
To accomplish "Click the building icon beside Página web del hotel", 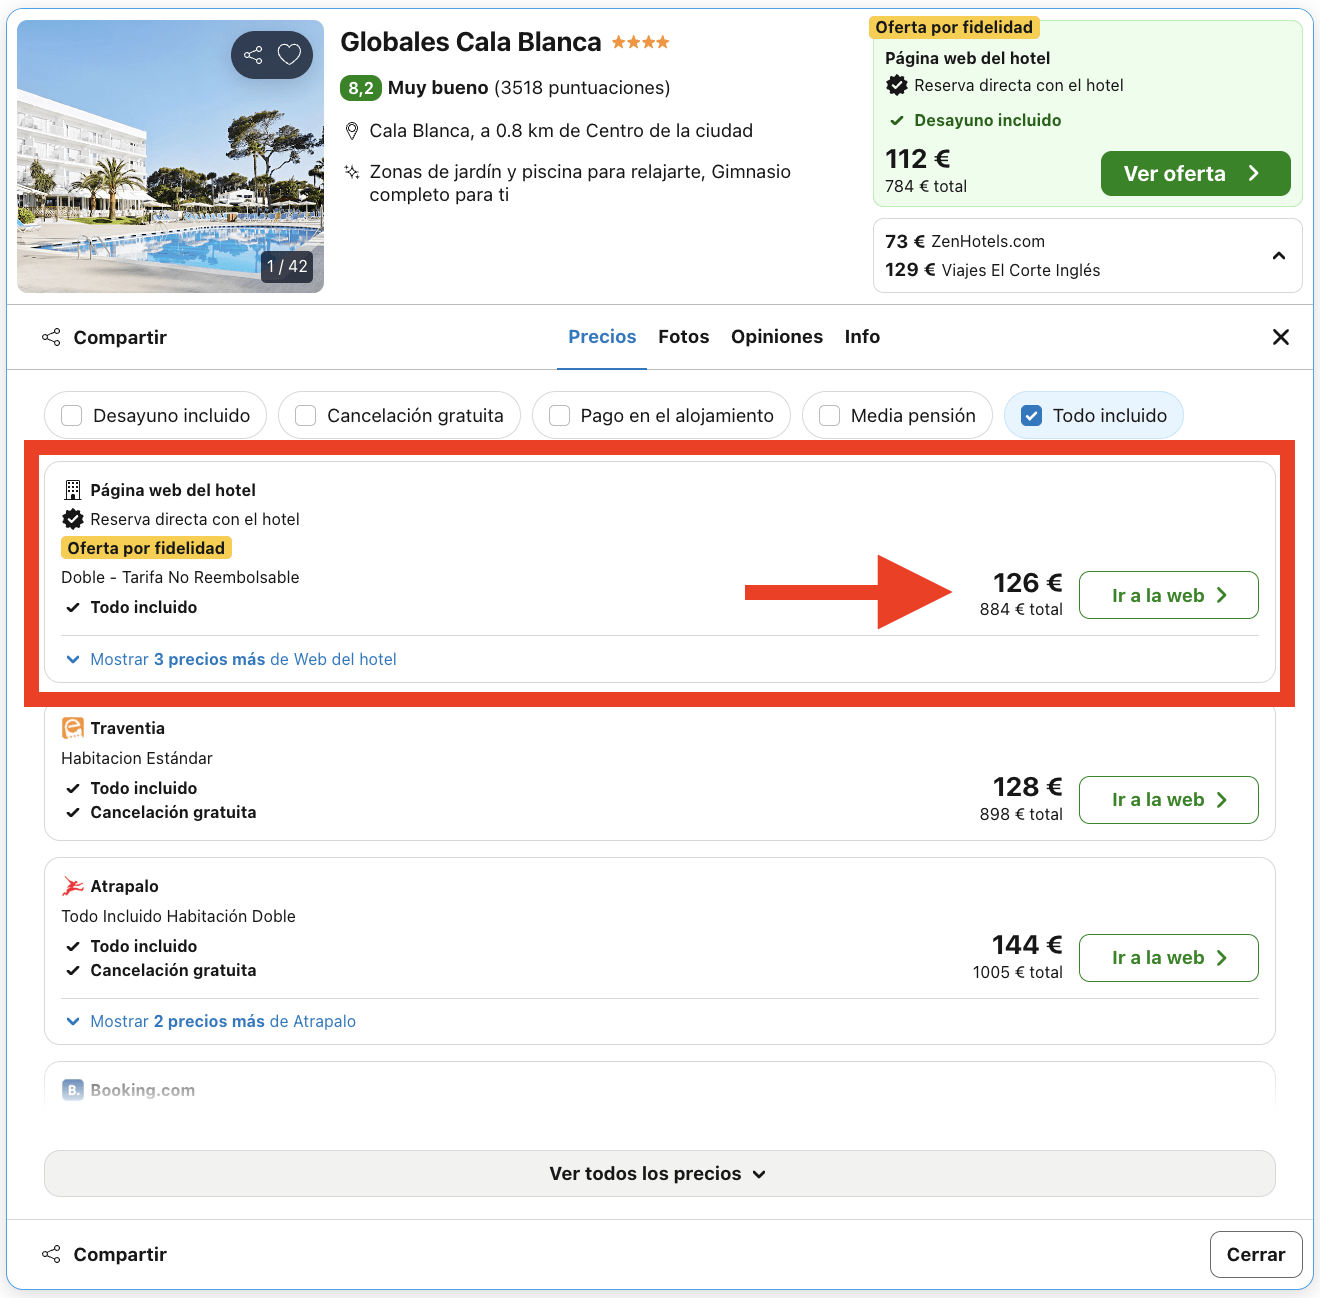I will point(72,490).
